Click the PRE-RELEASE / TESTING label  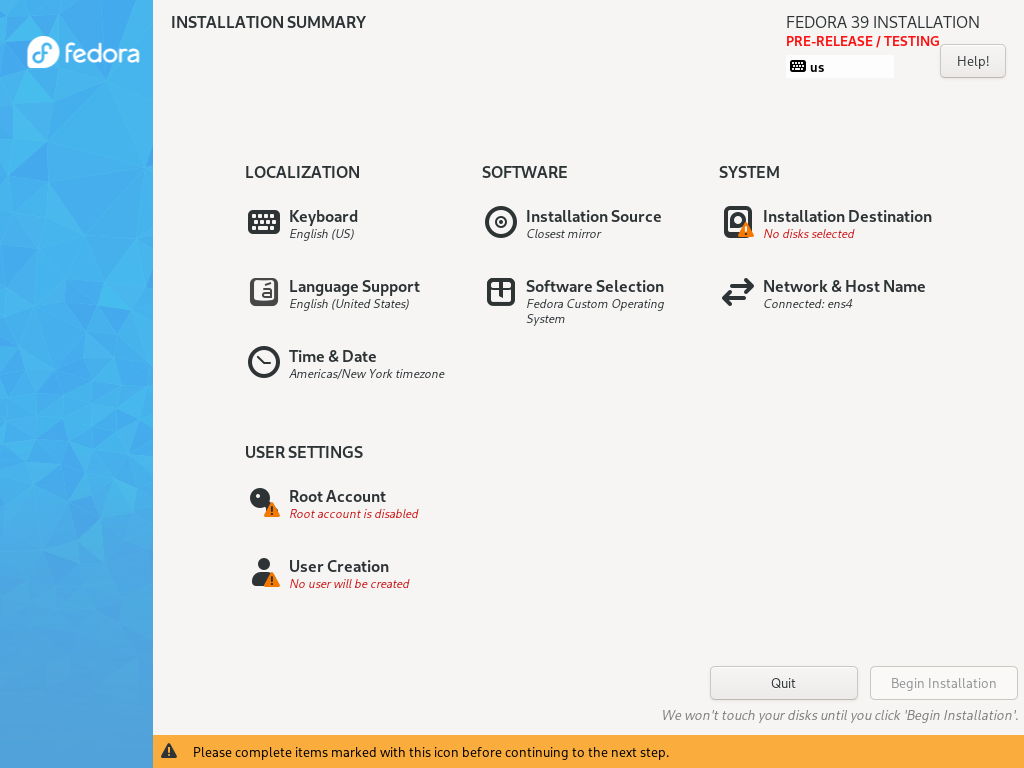tap(862, 41)
